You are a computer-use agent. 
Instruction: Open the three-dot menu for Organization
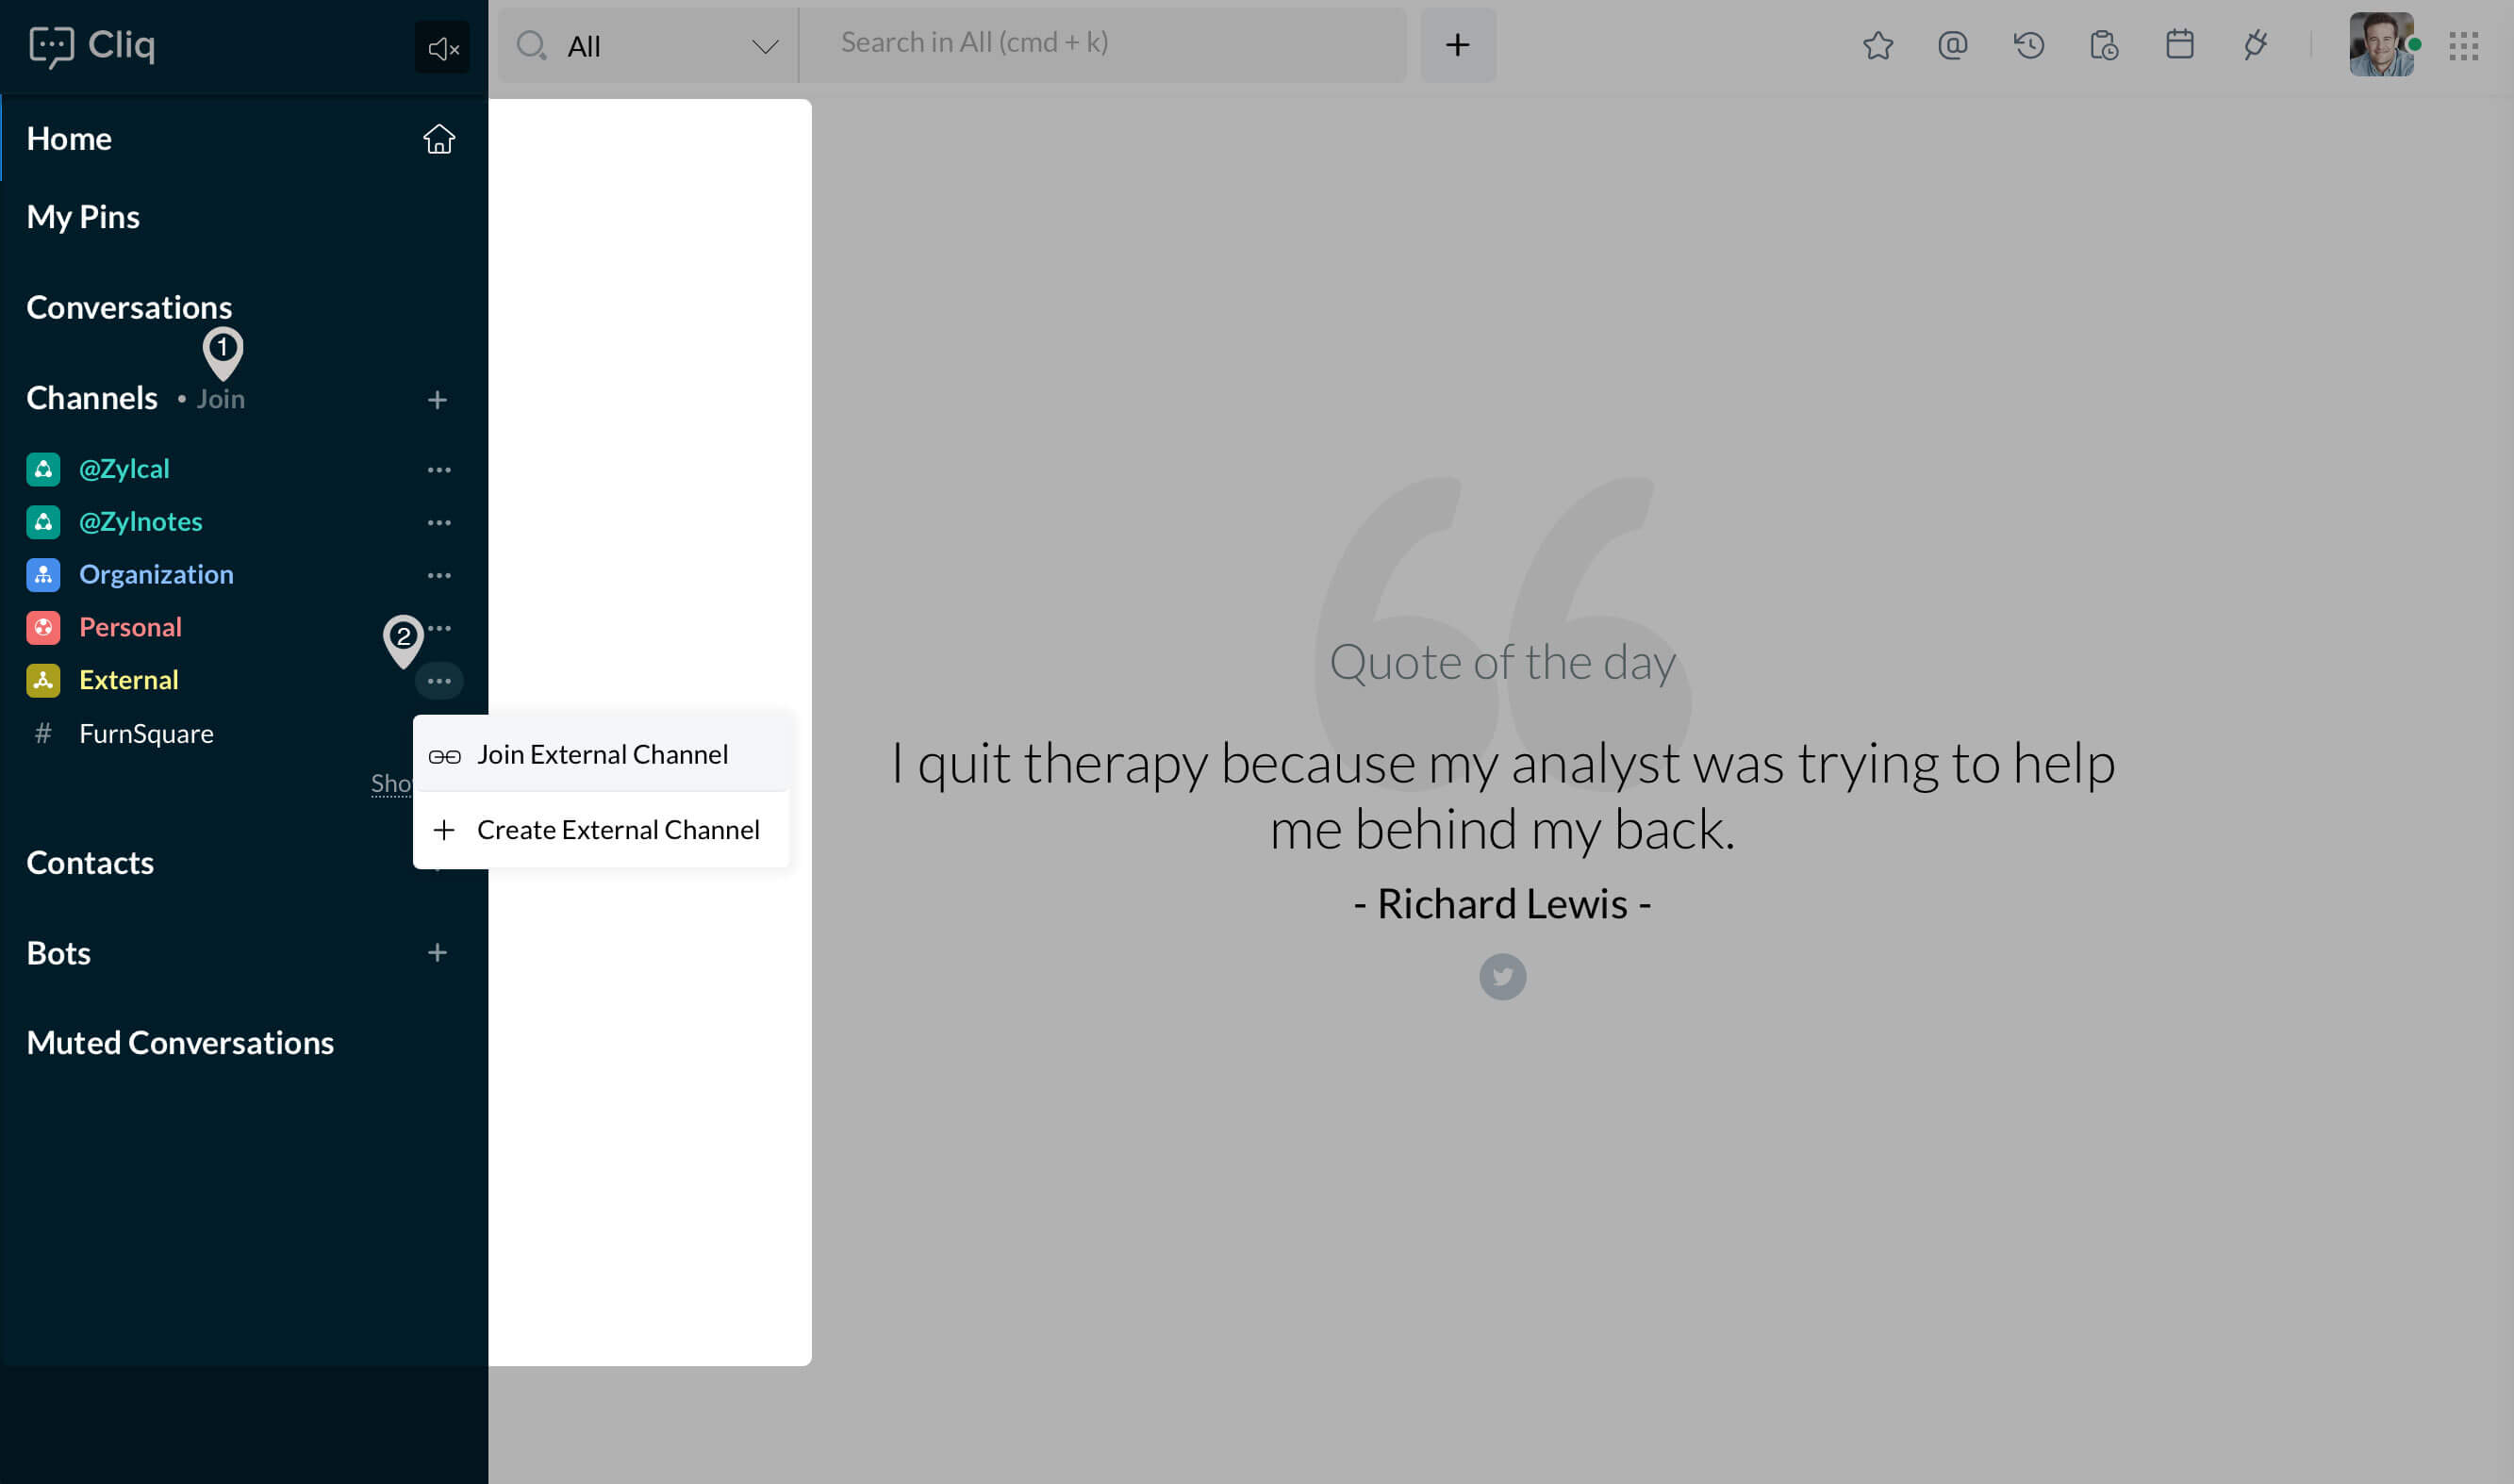(x=438, y=575)
